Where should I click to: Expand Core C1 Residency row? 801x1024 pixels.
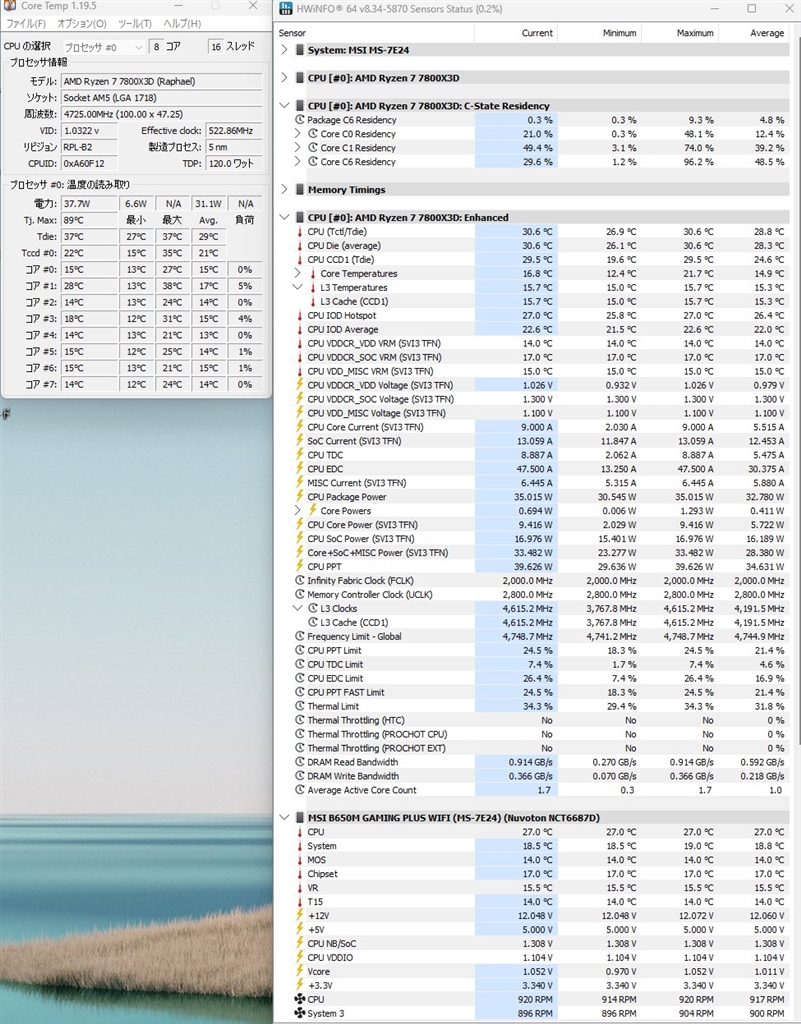click(x=298, y=148)
